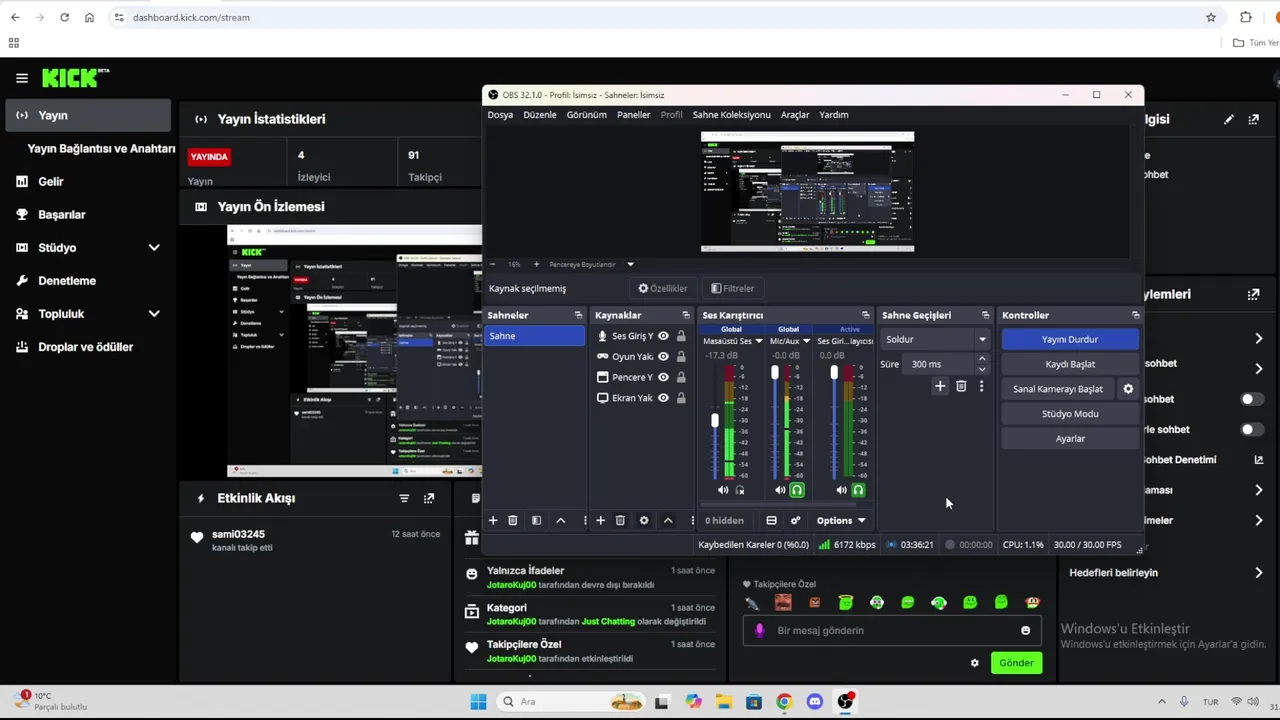The height and width of the screenshot is (720, 1280).
Task: Click the green Gönder send button
Action: click(1016, 663)
